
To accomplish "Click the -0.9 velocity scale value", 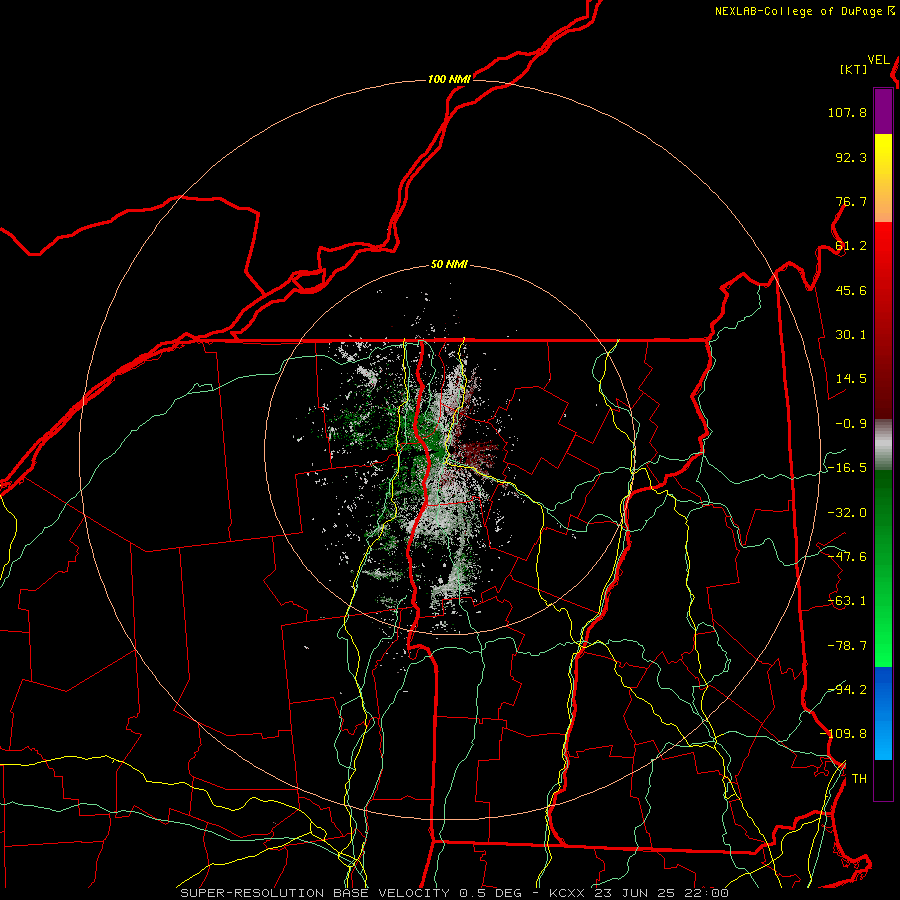I will 851,424.
